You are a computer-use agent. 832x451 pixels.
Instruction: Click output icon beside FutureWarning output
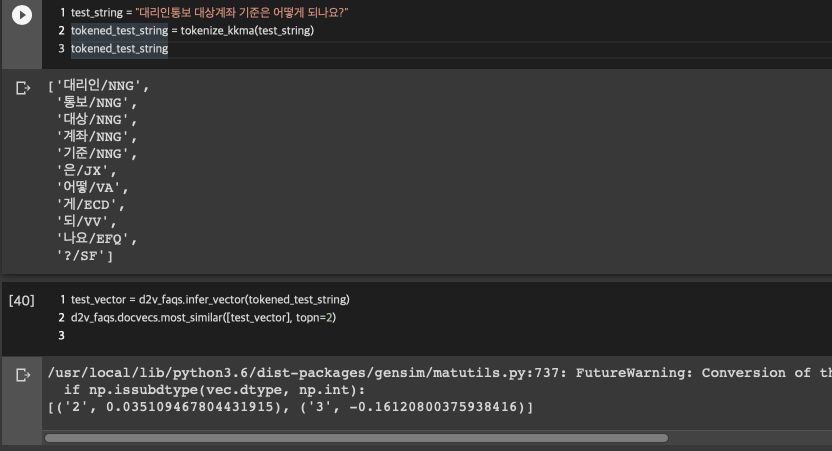pyautogui.click(x=23, y=375)
